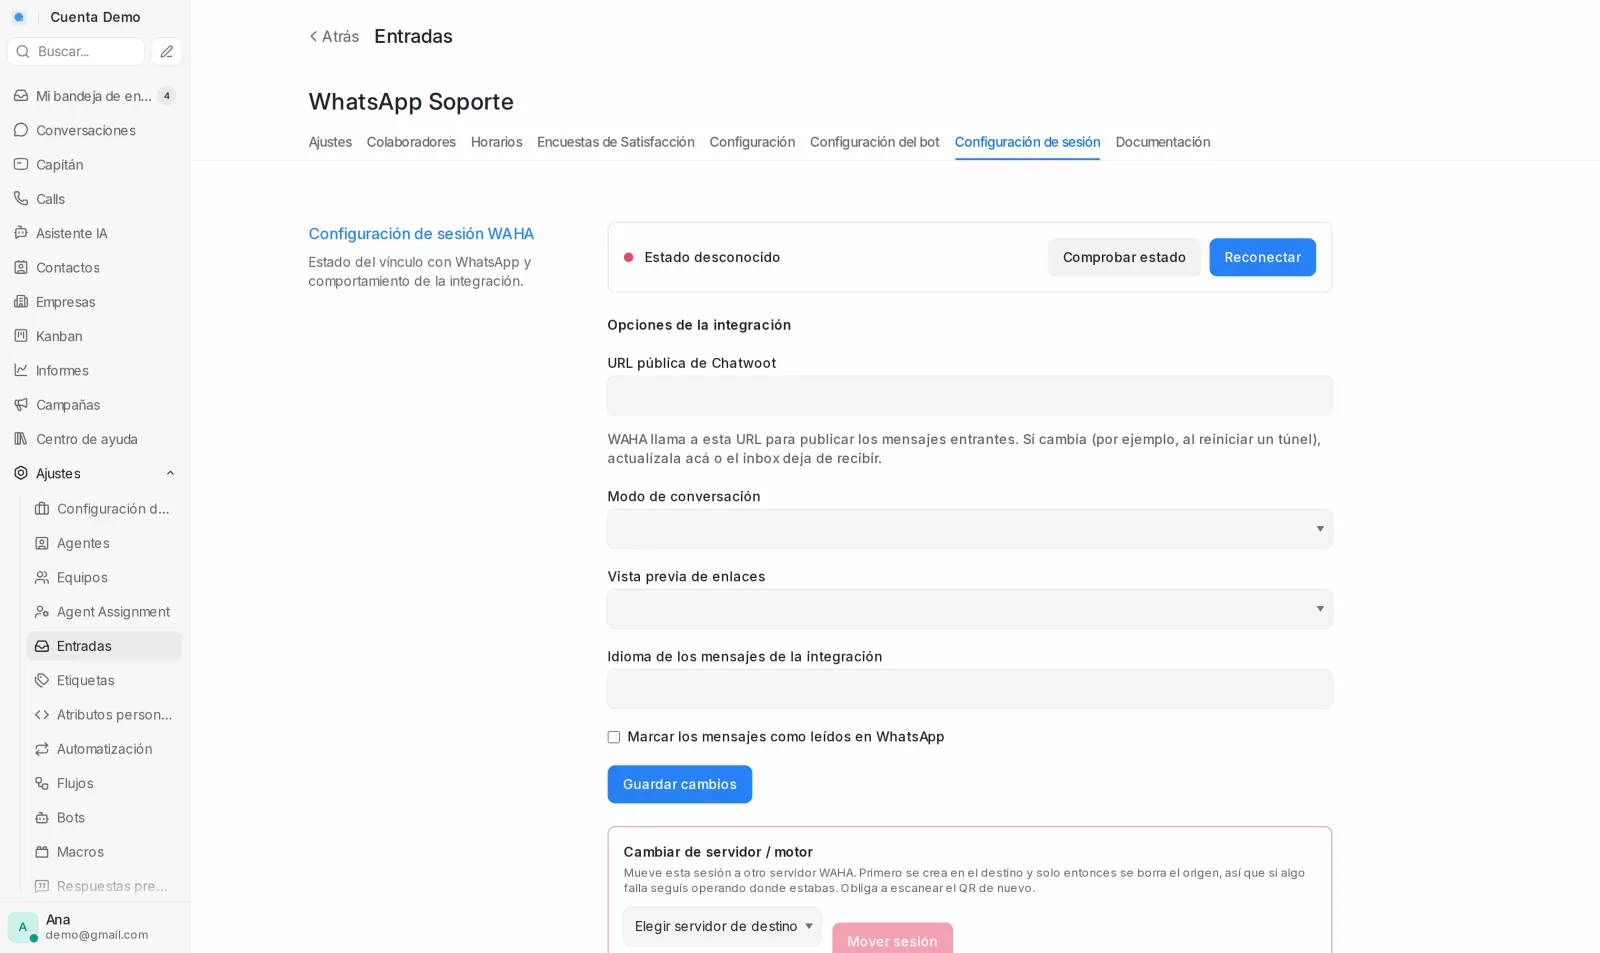Screen dimensions: 1600x953
Task: Check Marcar los mensajes como leídos
Action: 614,737
